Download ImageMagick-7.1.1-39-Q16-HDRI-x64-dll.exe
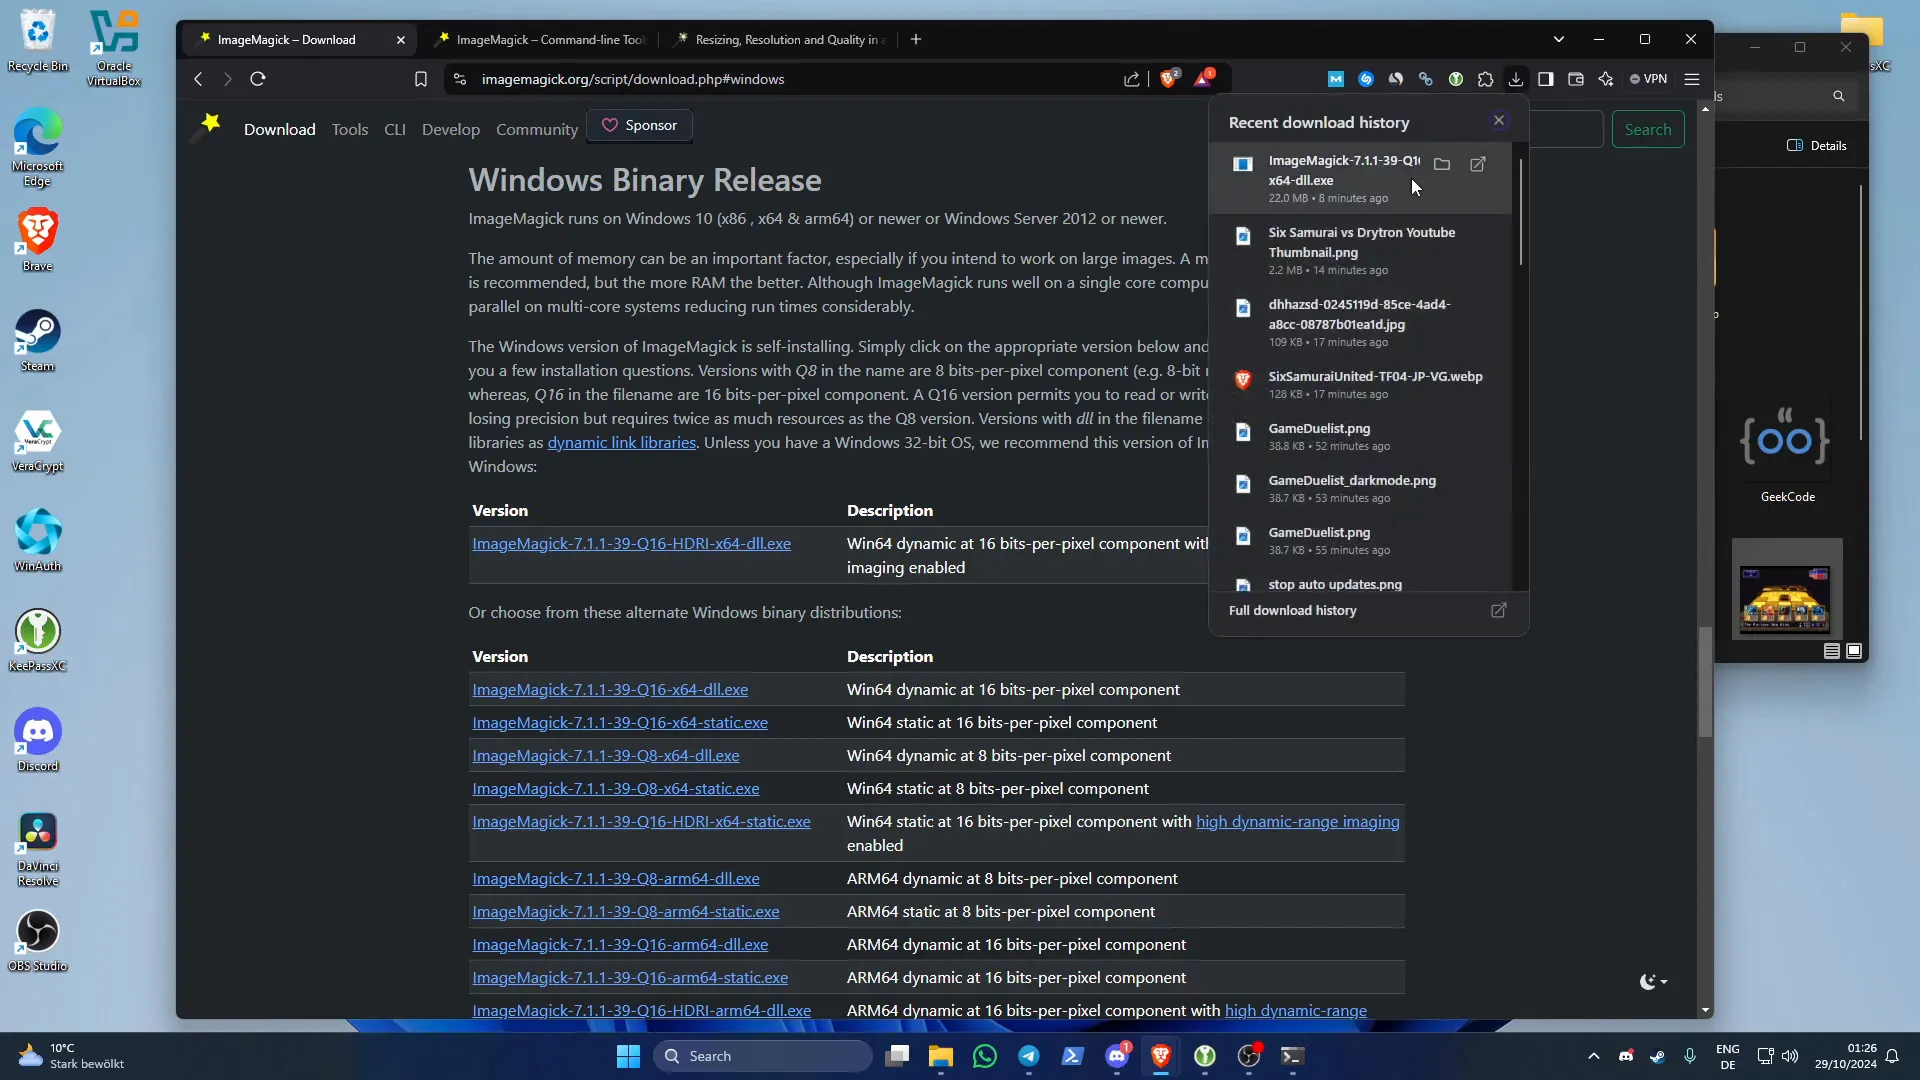The height and width of the screenshot is (1080, 1920). click(x=631, y=543)
